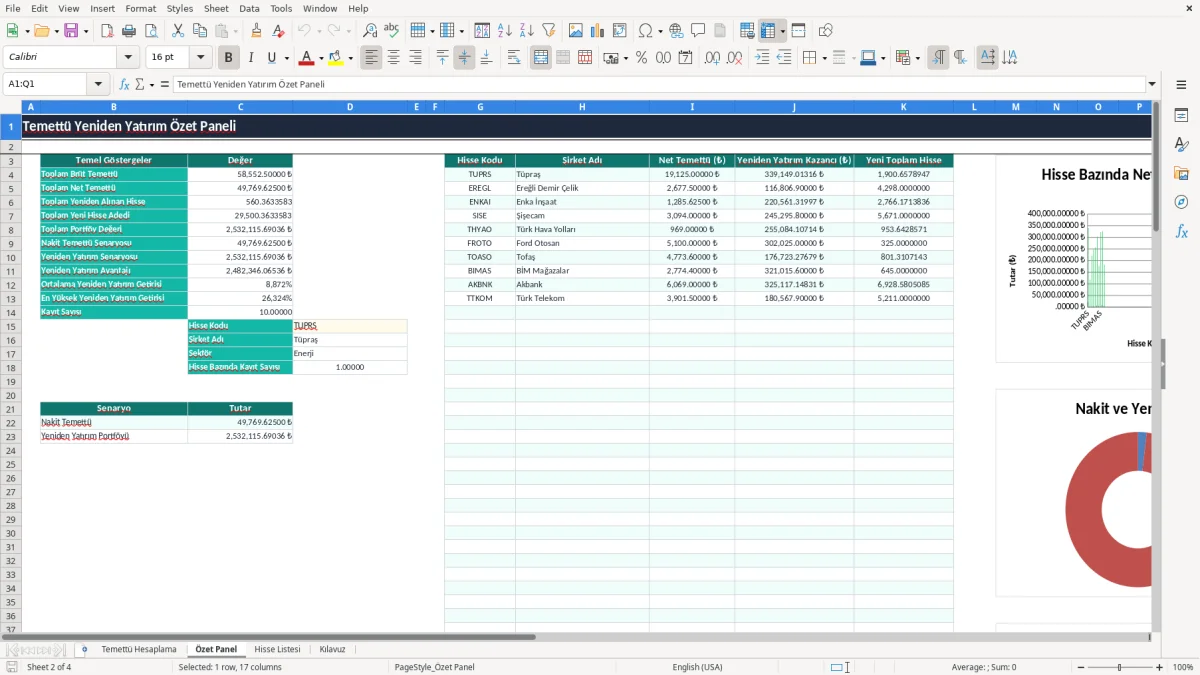Switch to Temettü Hesaplama sheet tab
The height and width of the screenshot is (675, 1200).
point(138,649)
